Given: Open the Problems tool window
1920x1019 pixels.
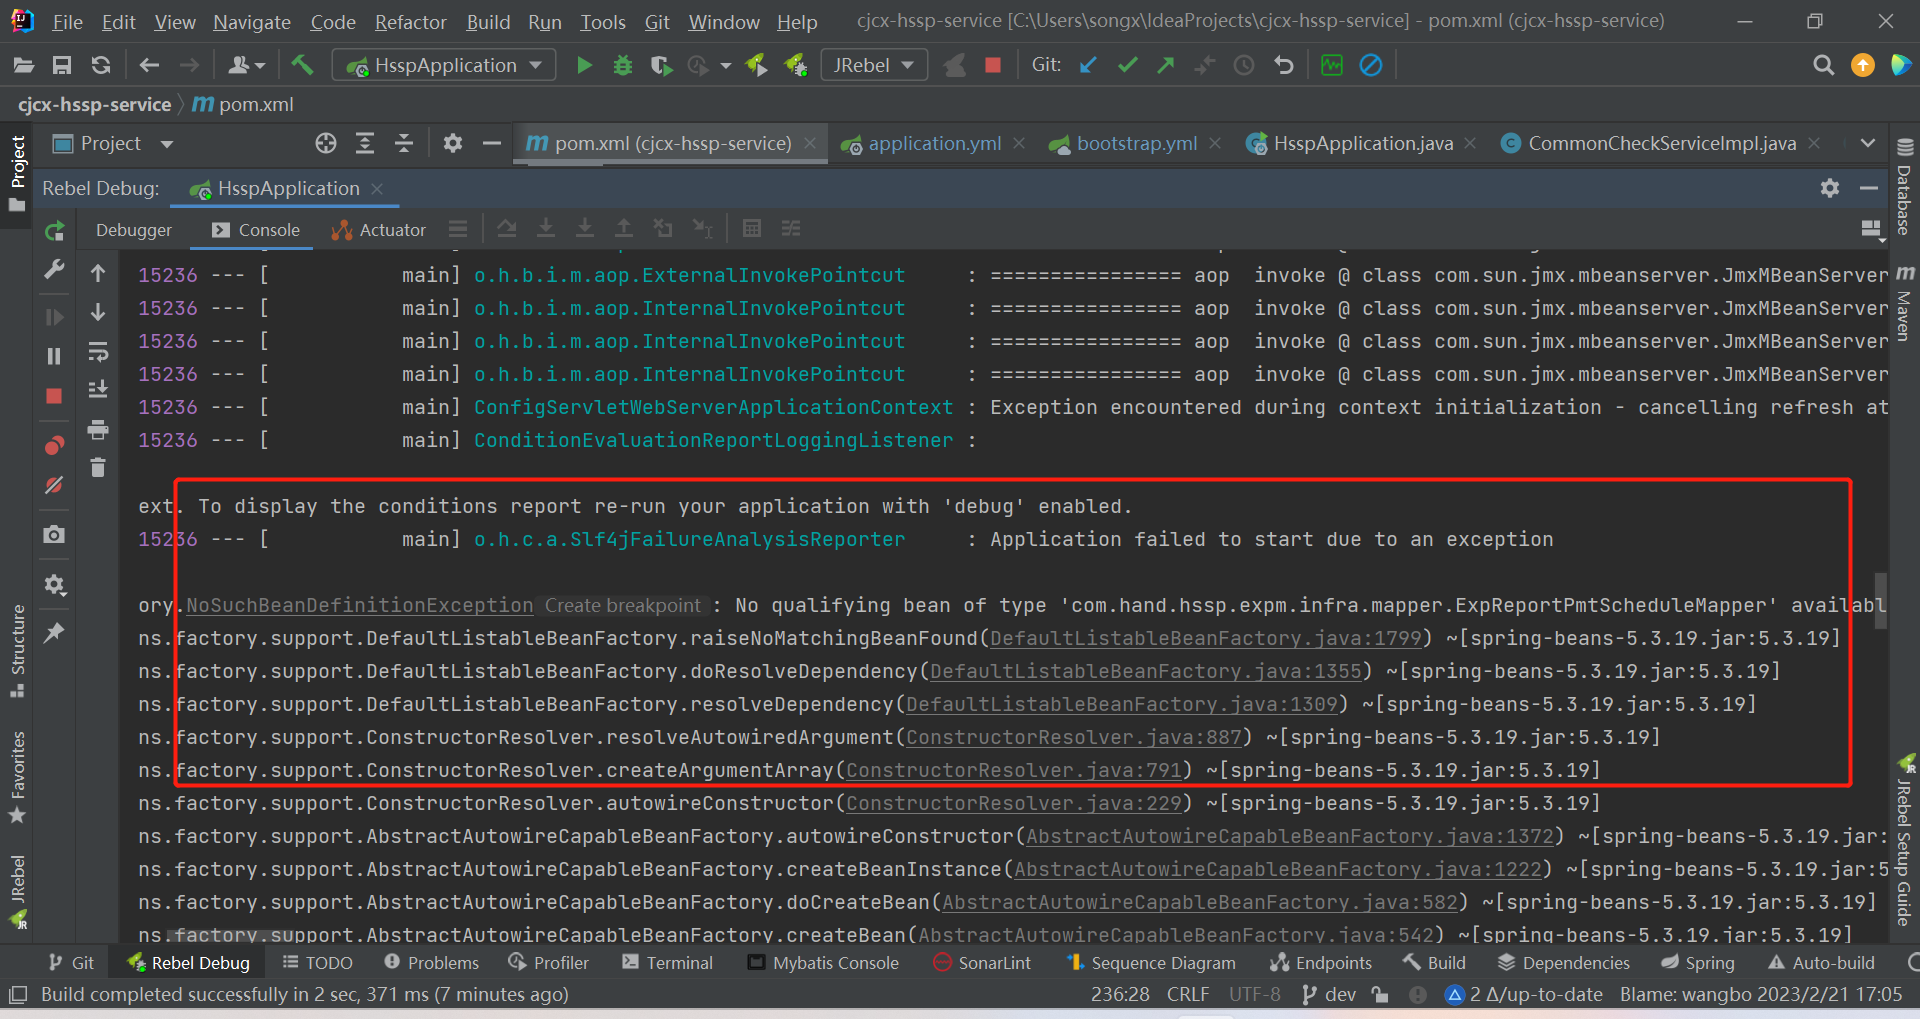Looking at the screenshot, I should [431, 962].
